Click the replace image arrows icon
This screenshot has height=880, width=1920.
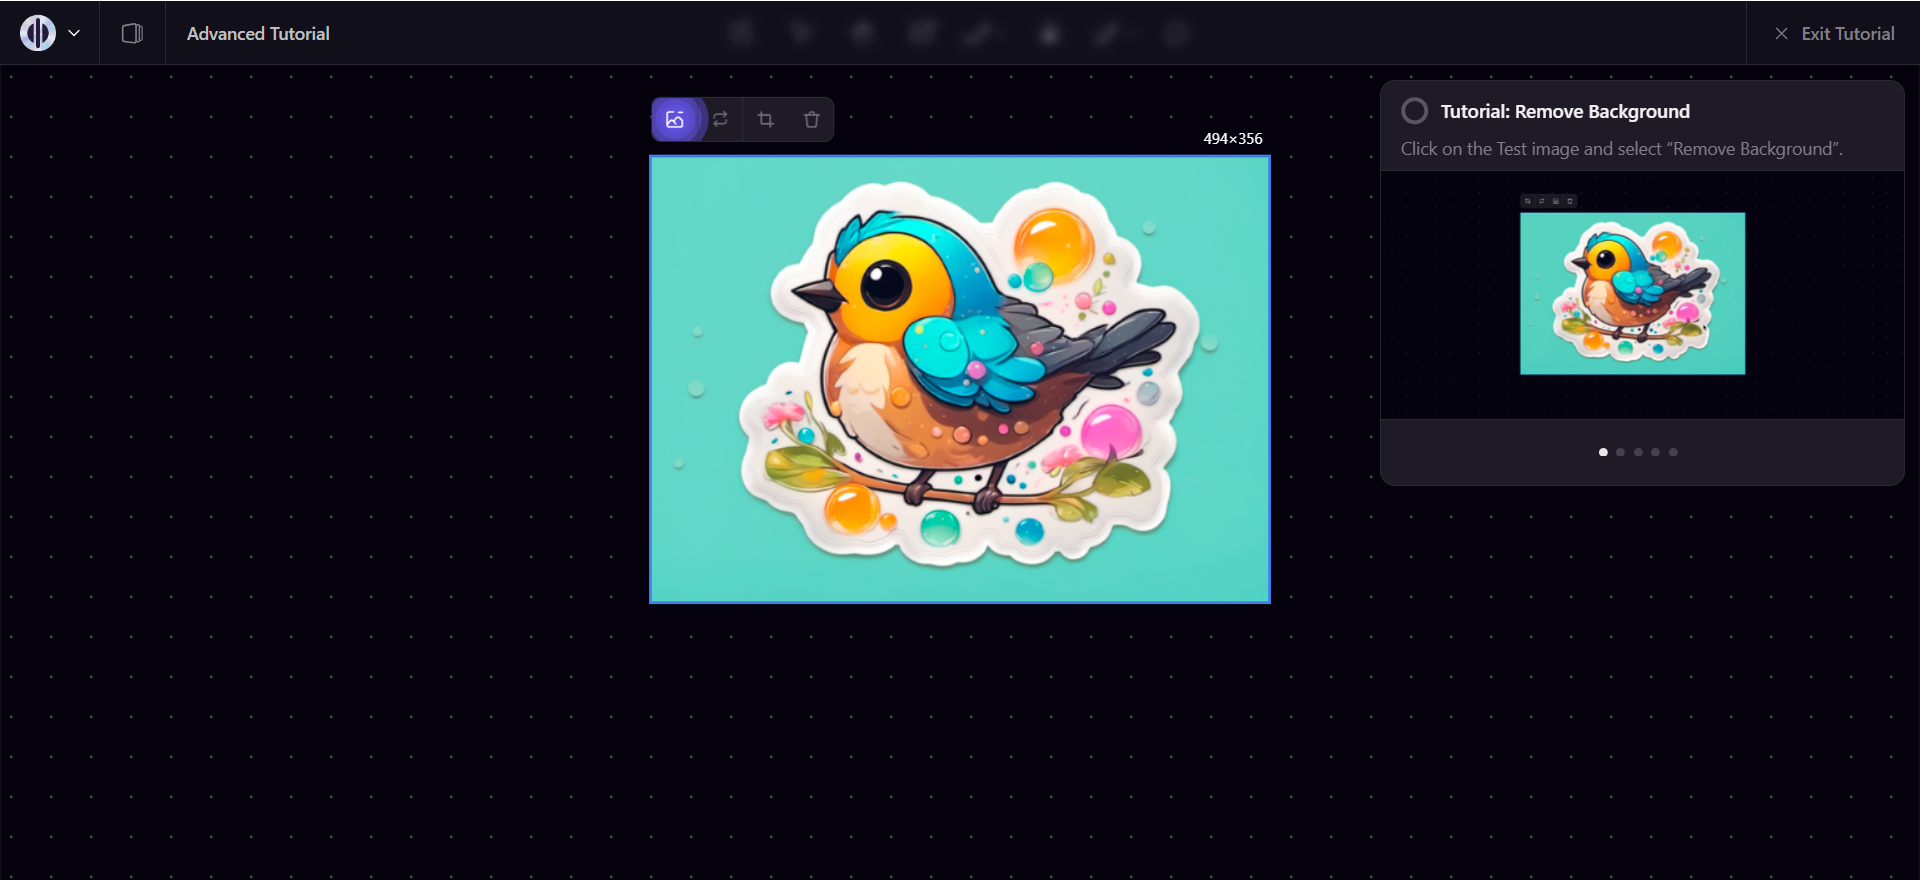(720, 120)
